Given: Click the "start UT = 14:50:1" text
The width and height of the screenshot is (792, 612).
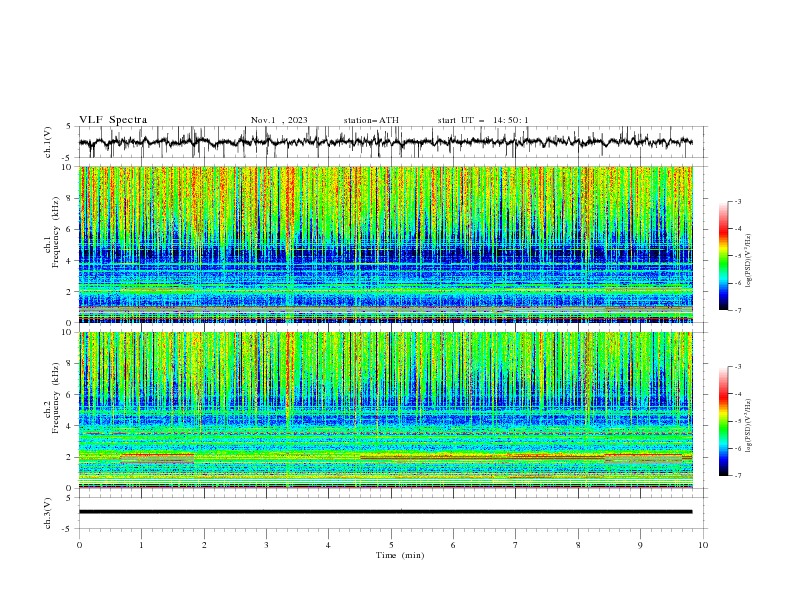Looking at the screenshot, I should click(x=483, y=120).
